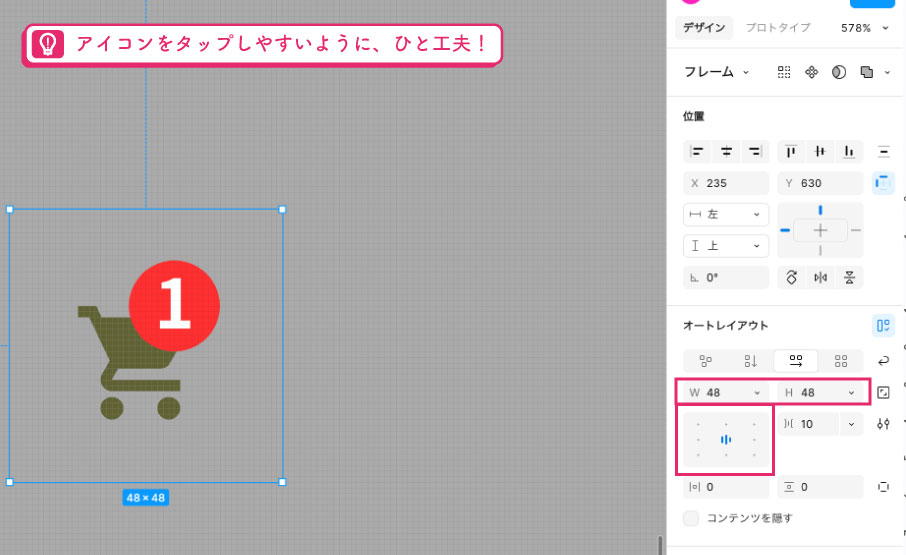The image size is (906, 555).
Task: Select the freeform layout flow
Action: click(706, 361)
